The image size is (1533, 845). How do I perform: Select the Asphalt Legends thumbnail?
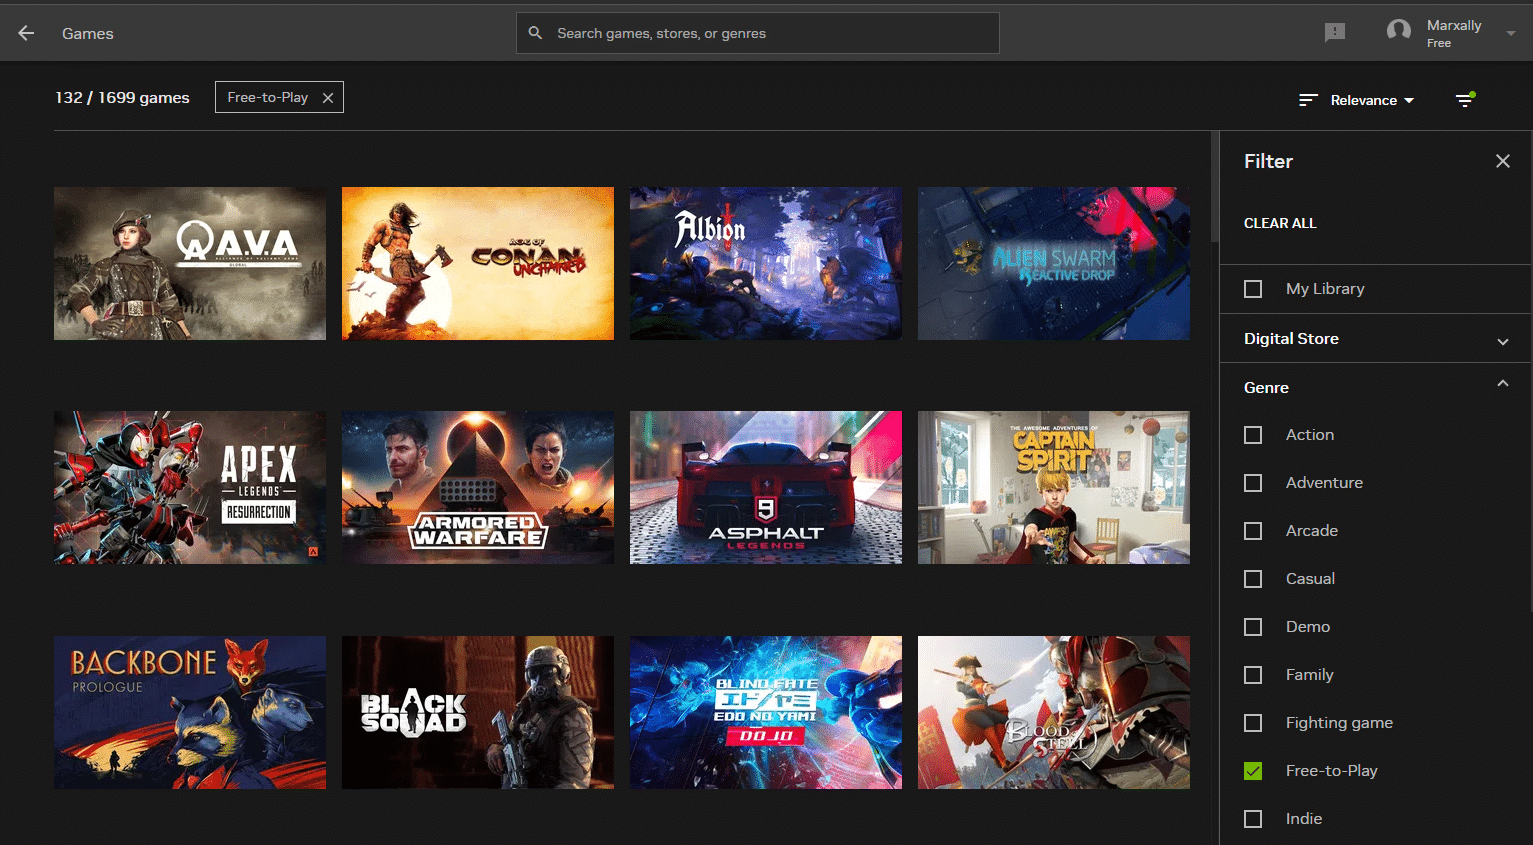pyautogui.click(x=765, y=487)
